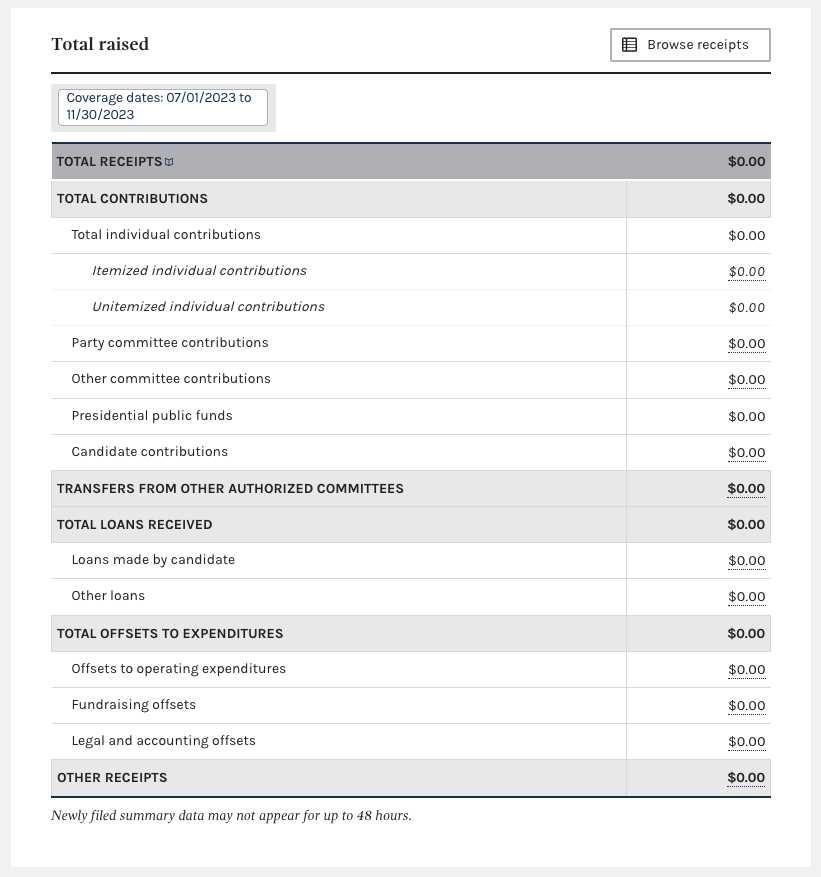Select the Total Receipts $0.00 value

(747, 162)
